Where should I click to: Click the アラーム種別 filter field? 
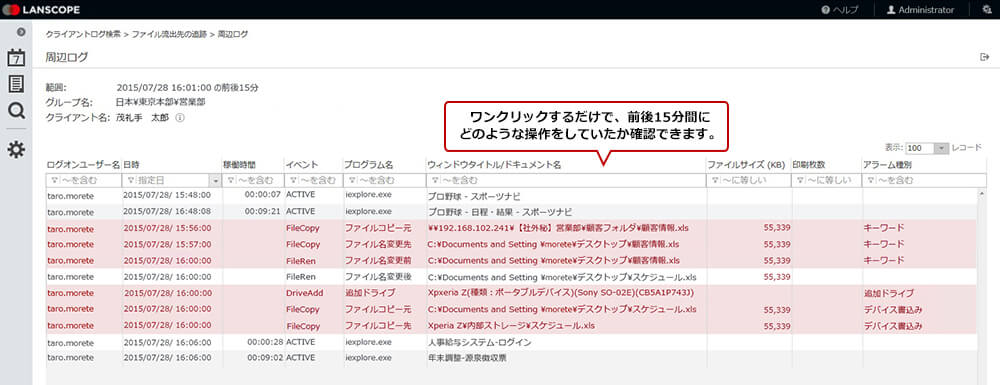(x=923, y=180)
